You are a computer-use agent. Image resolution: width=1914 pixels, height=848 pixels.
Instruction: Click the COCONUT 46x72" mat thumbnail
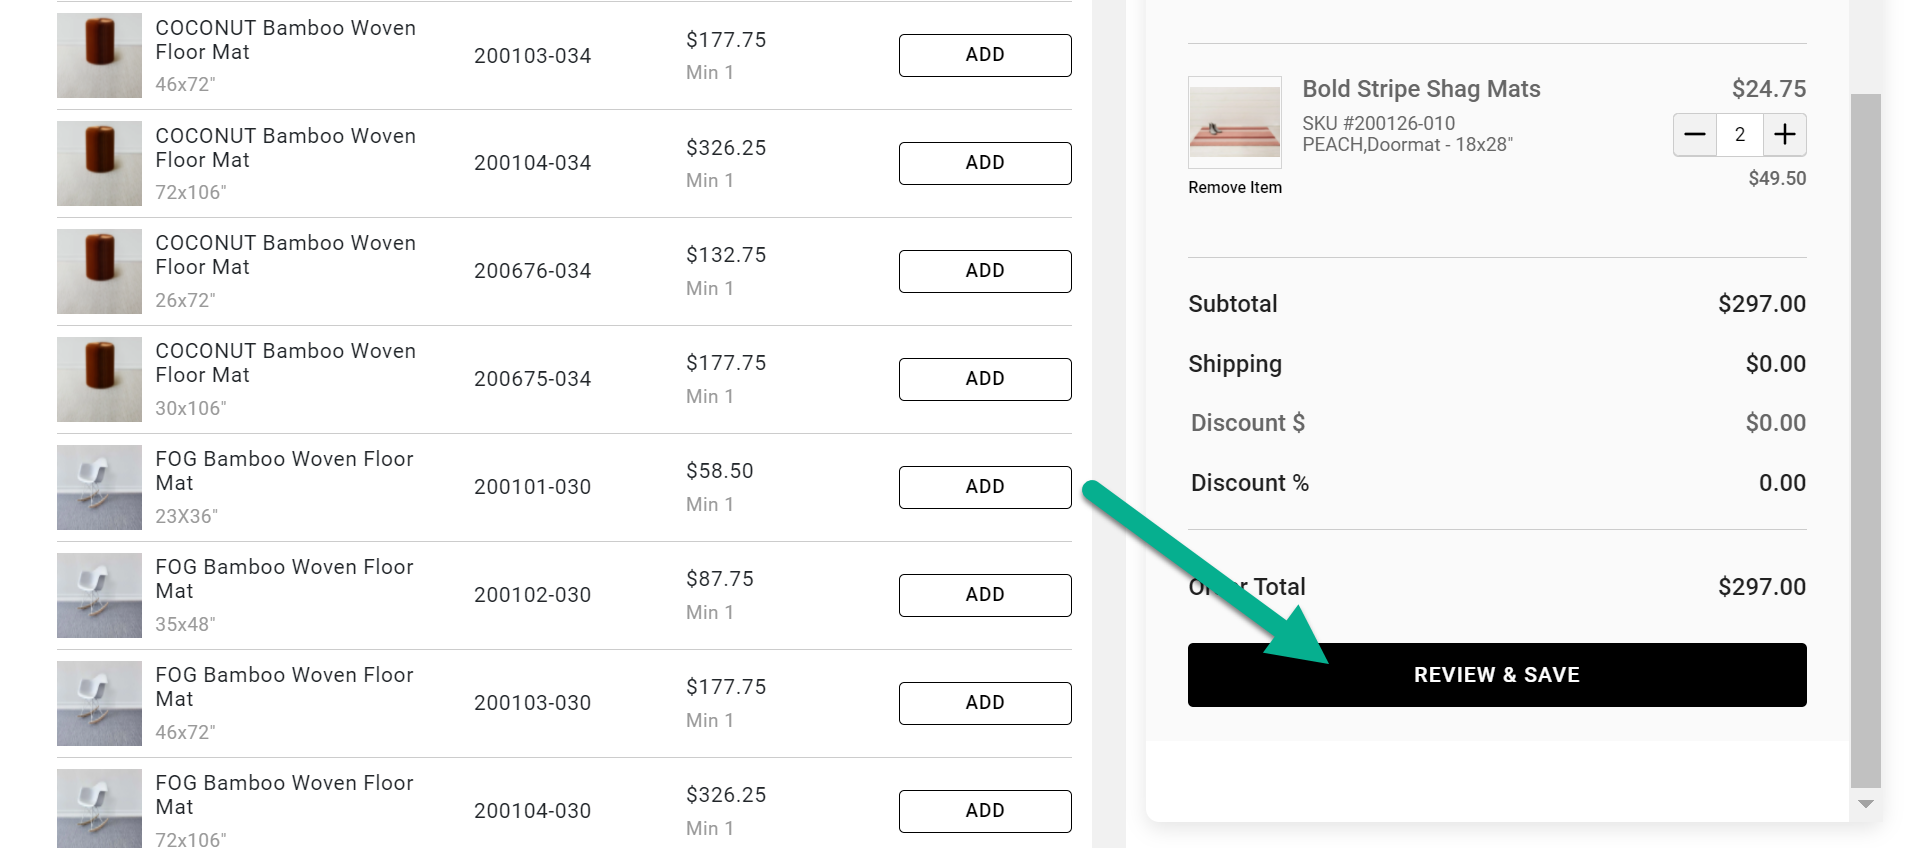coord(99,55)
